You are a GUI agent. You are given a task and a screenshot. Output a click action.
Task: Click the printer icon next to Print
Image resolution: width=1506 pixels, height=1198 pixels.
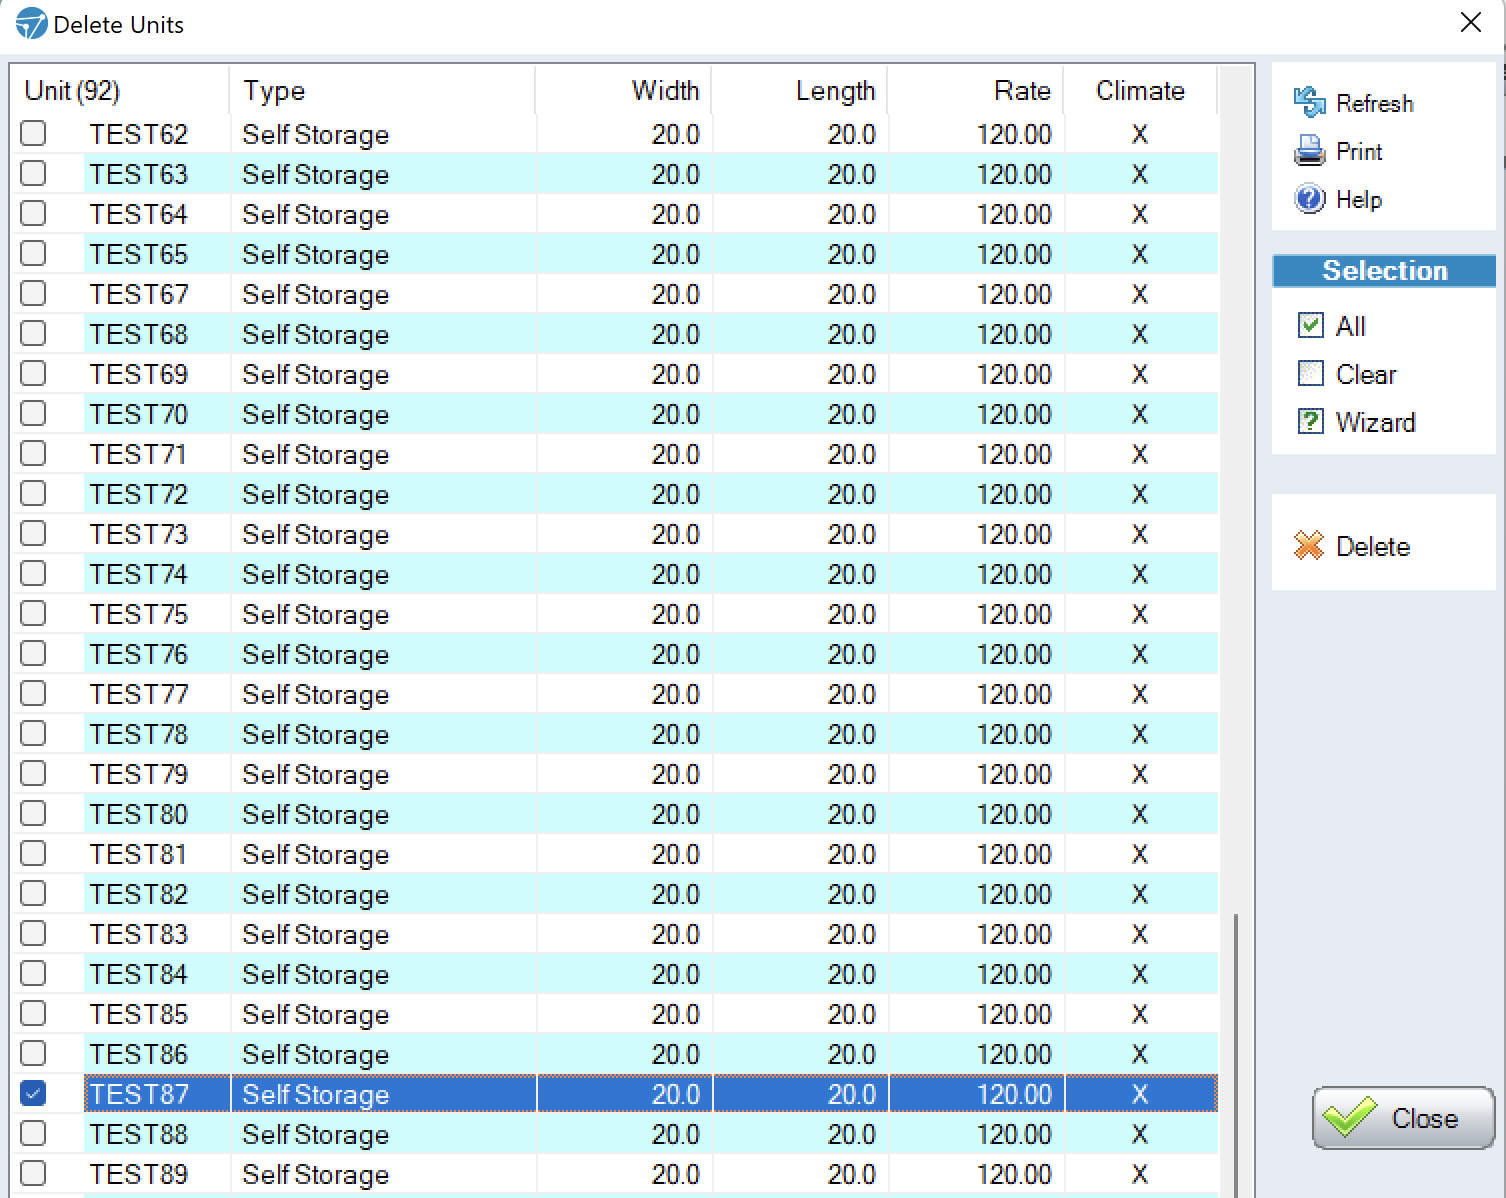point(1309,151)
